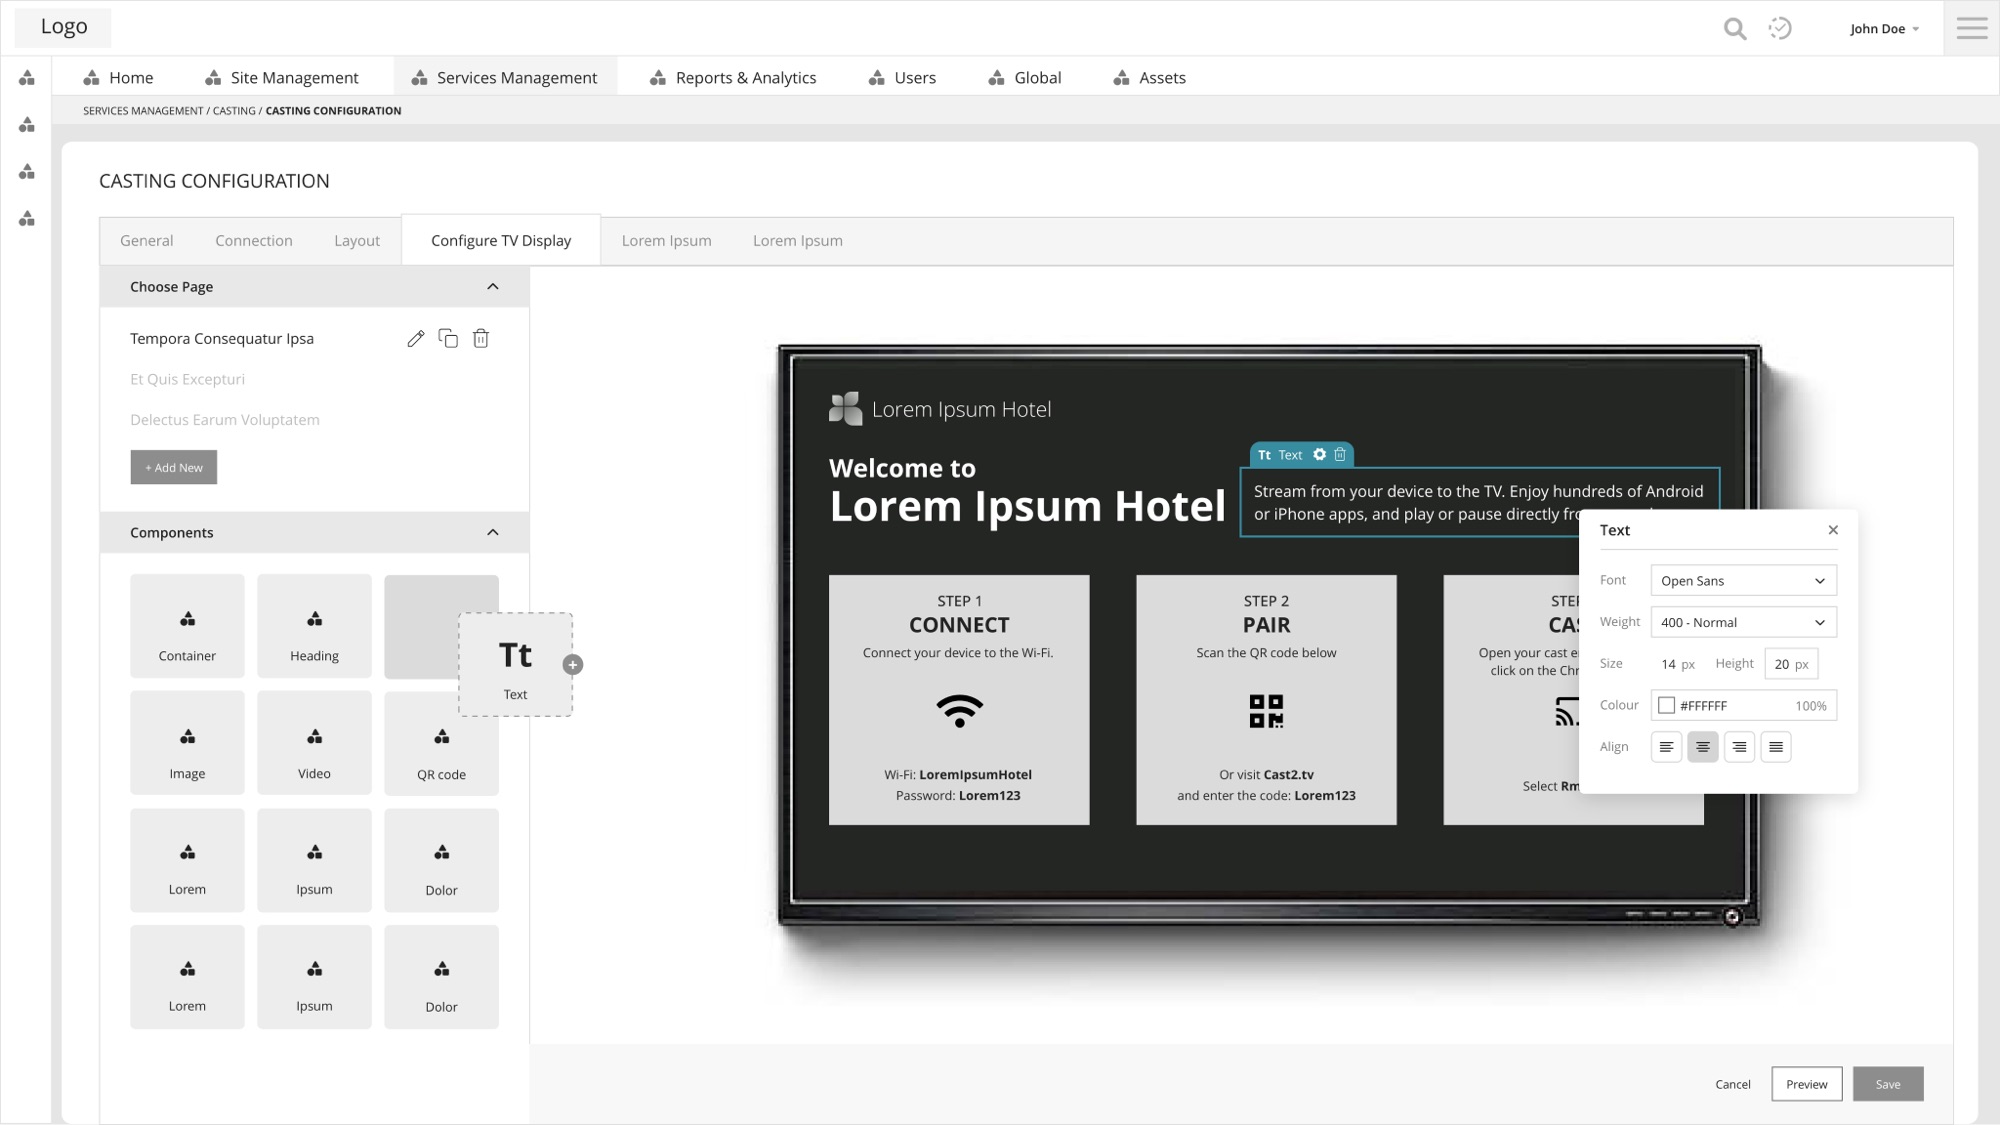Select the Image component
The image size is (2000, 1125).
187,743
